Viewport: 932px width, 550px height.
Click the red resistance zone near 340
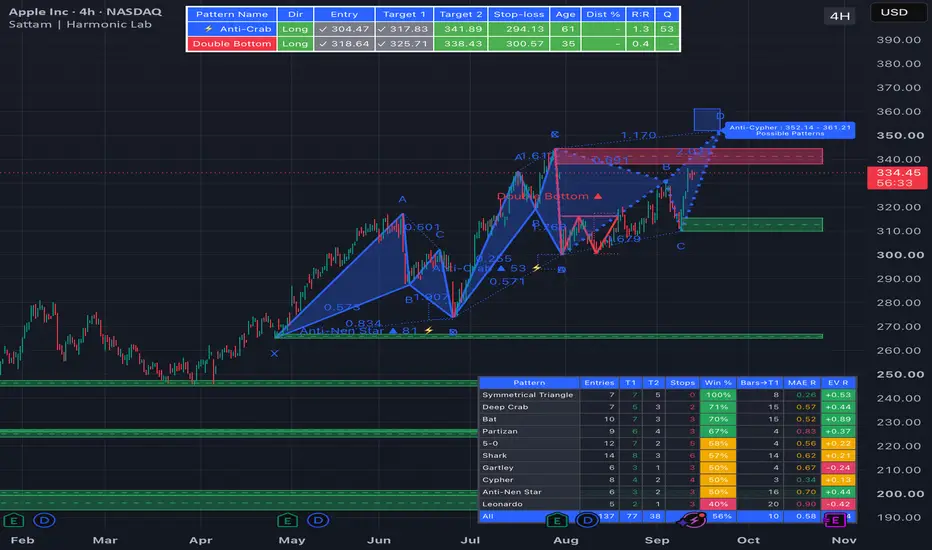689,156
